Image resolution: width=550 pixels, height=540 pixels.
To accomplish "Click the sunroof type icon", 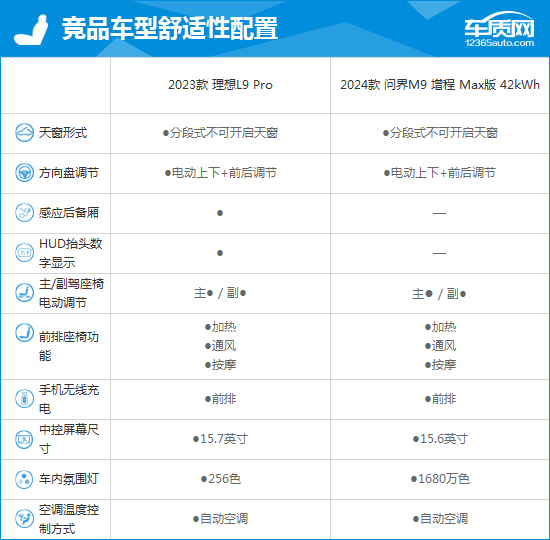I will (x=24, y=133).
